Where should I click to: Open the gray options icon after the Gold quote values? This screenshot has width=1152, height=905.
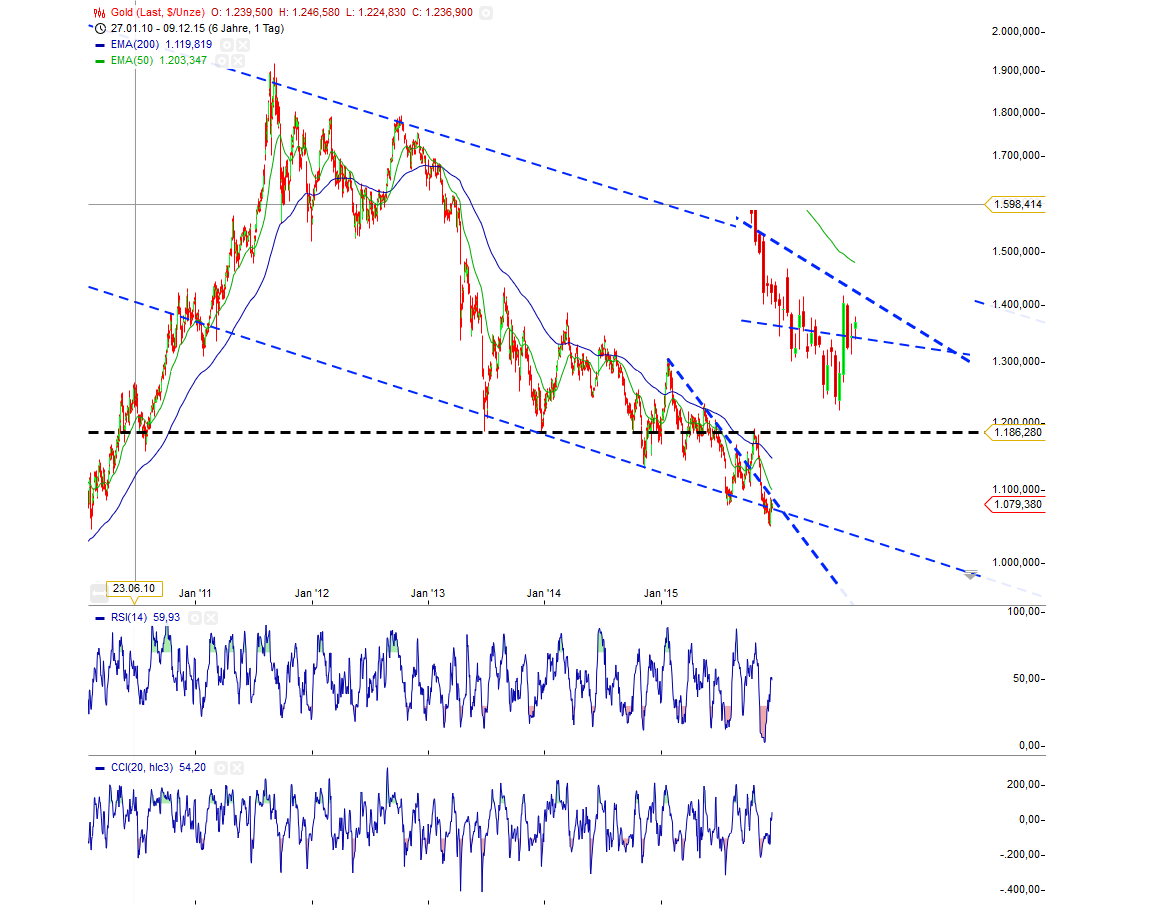[x=487, y=13]
